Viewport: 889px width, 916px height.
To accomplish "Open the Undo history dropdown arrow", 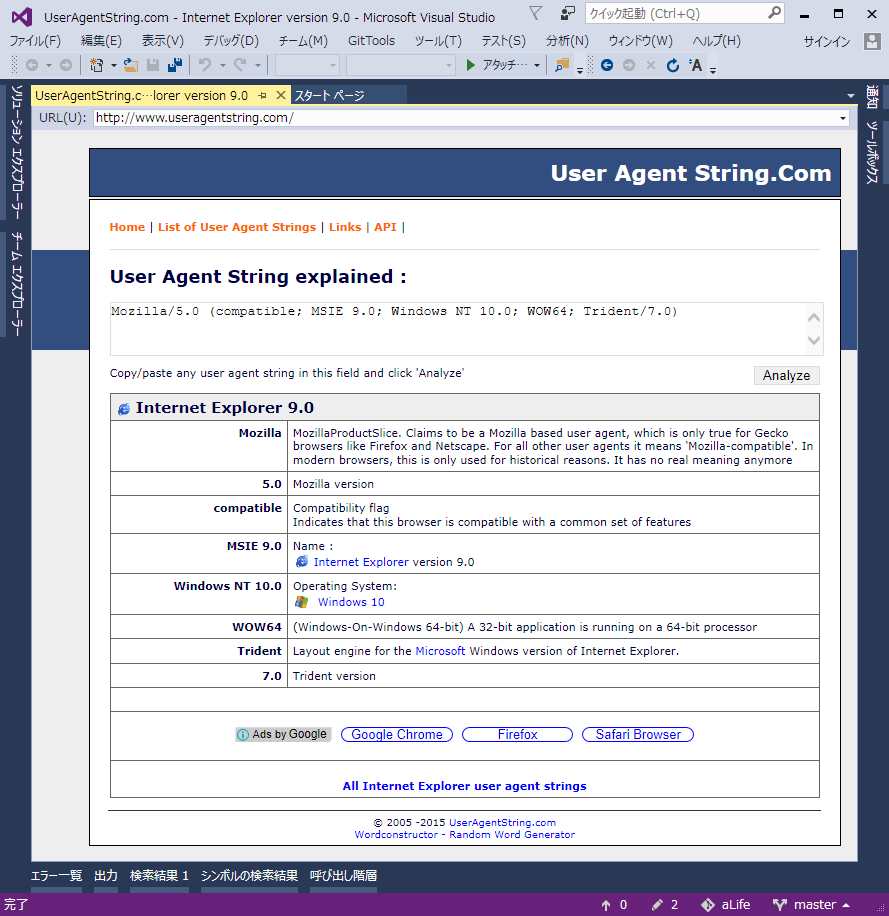I will pos(223,65).
